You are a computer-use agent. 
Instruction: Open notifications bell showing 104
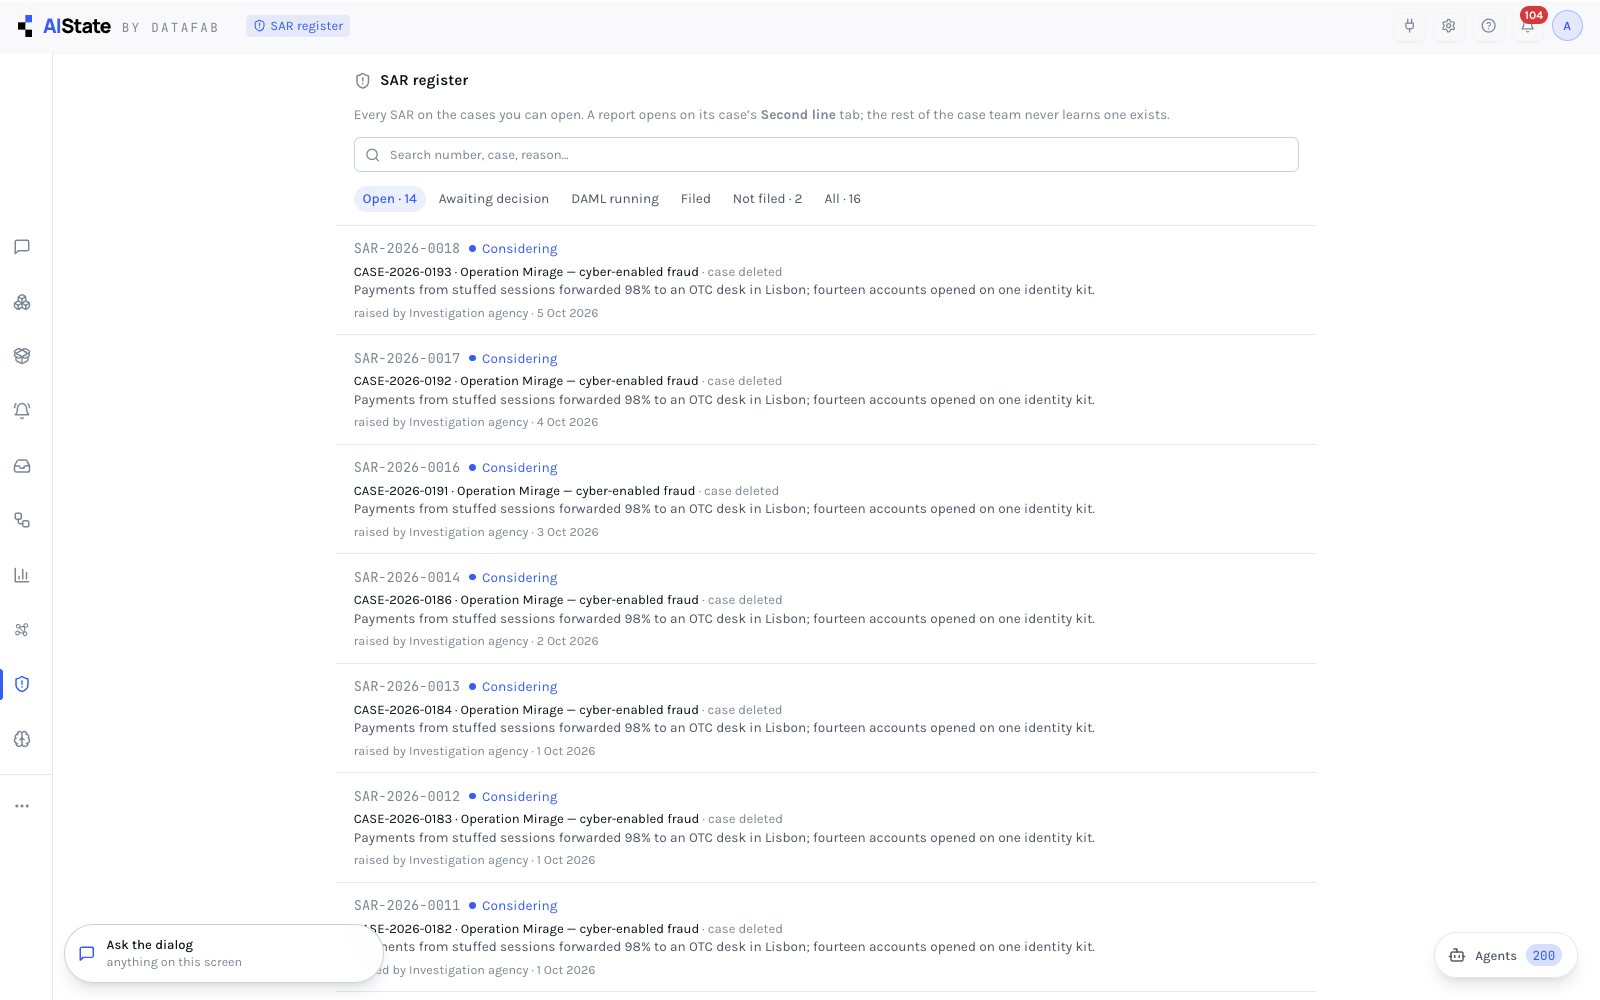tap(1528, 26)
